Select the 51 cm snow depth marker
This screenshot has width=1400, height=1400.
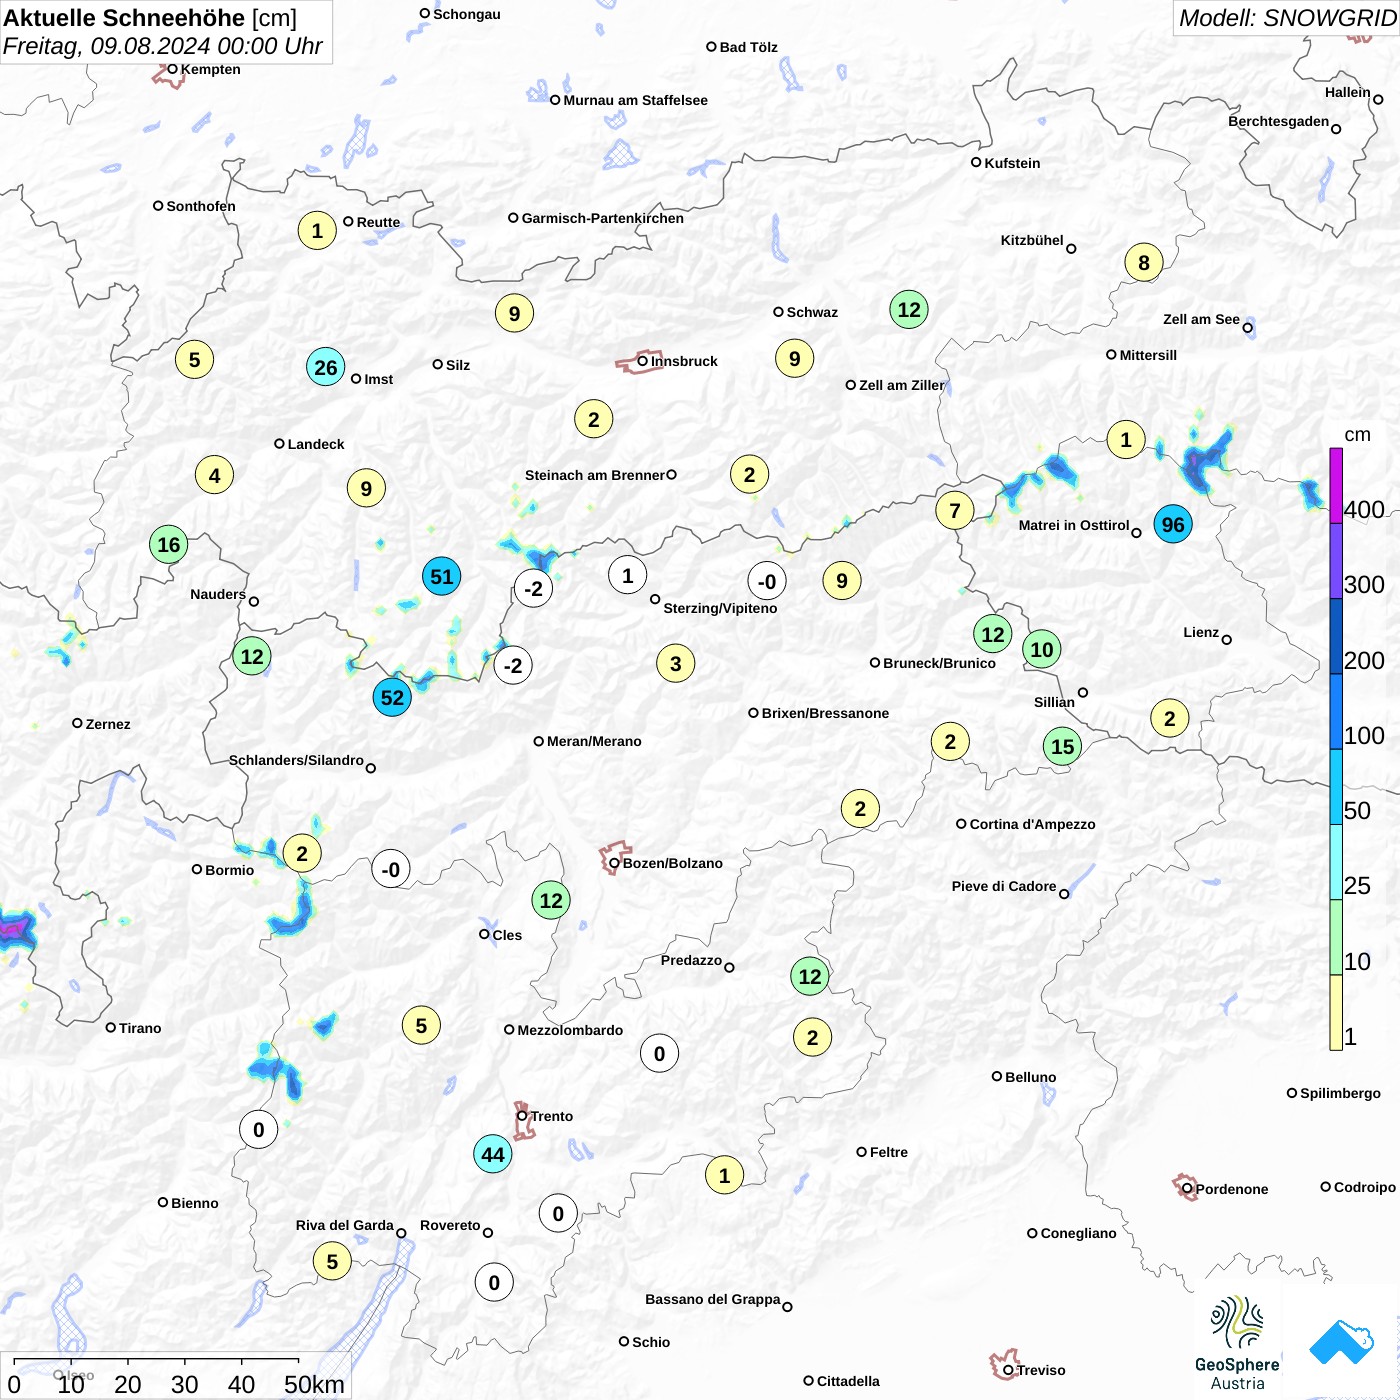tap(441, 576)
